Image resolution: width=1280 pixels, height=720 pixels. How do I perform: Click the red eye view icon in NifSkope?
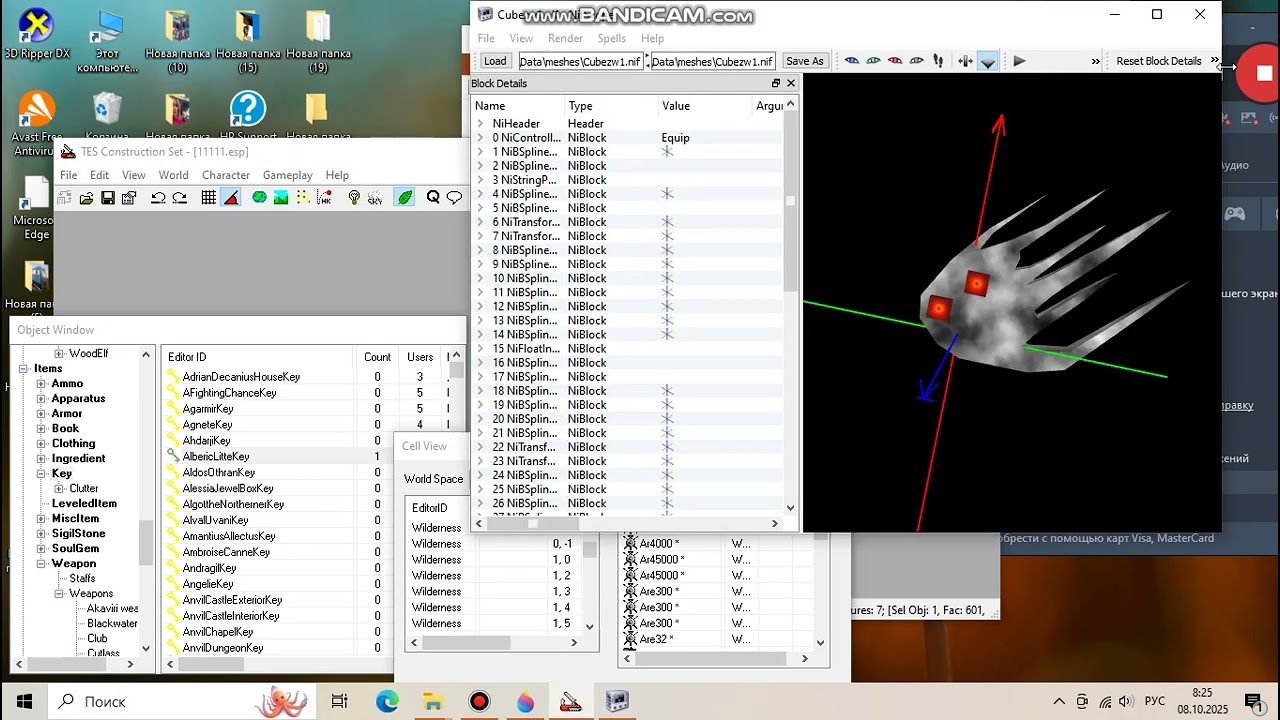(895, 61)
